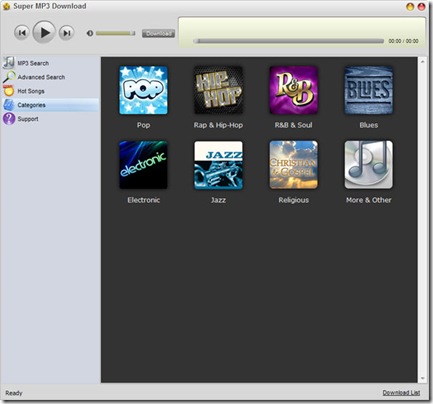Skip to the next track
433x404 pixels.
66,33
